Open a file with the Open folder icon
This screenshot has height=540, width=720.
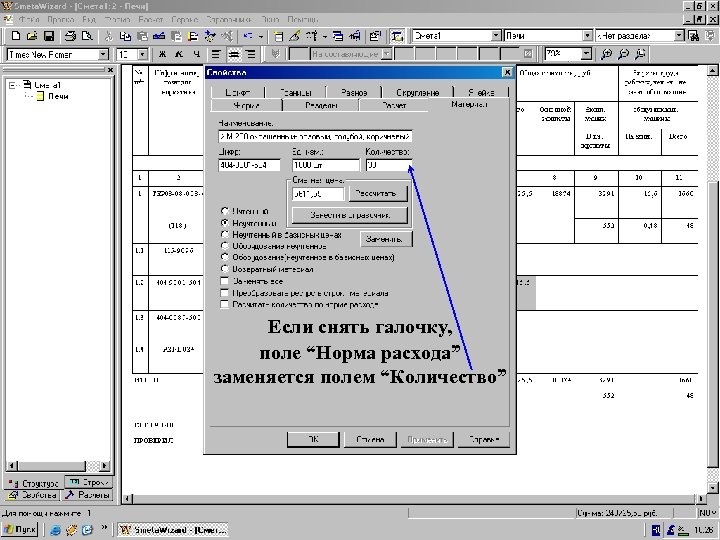pos(32,36)
